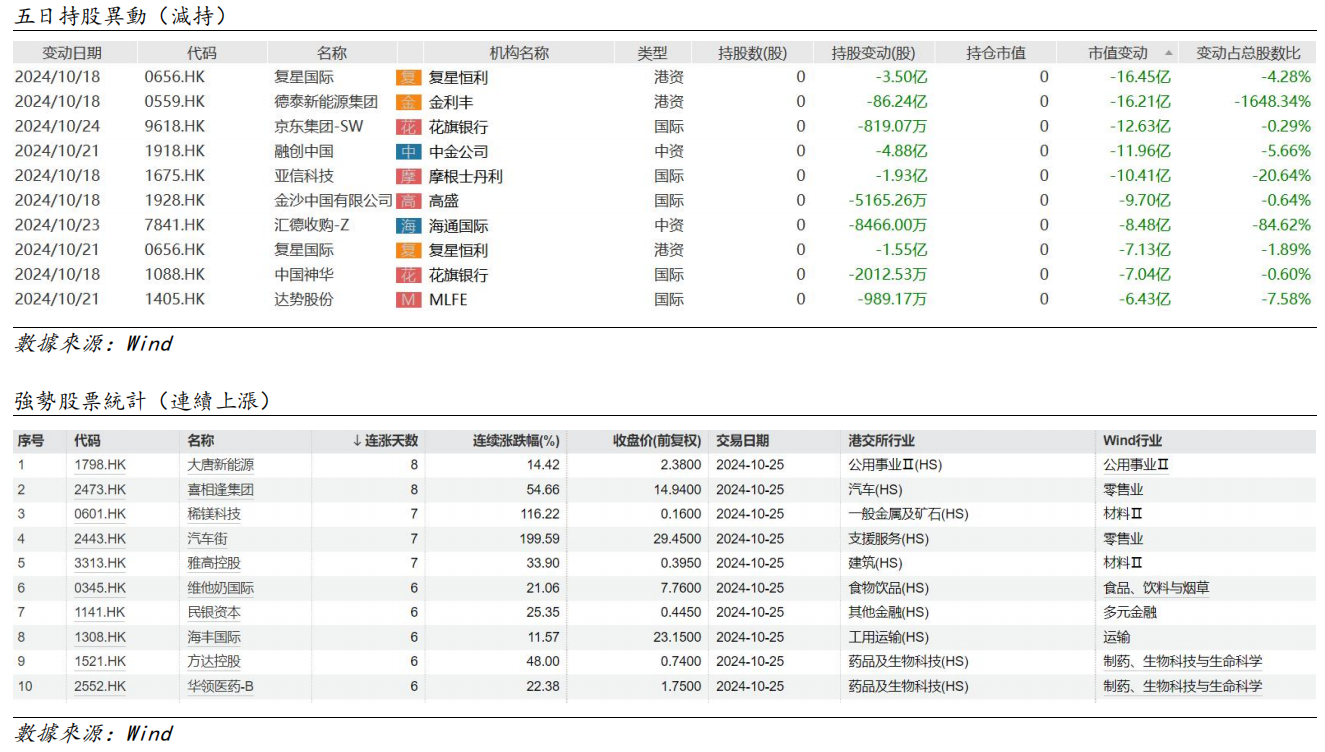Click the 连续涨跌幅(%) column header
Image resolution: width=1325 pixels, height=752 pixels.
pos(516,440)
